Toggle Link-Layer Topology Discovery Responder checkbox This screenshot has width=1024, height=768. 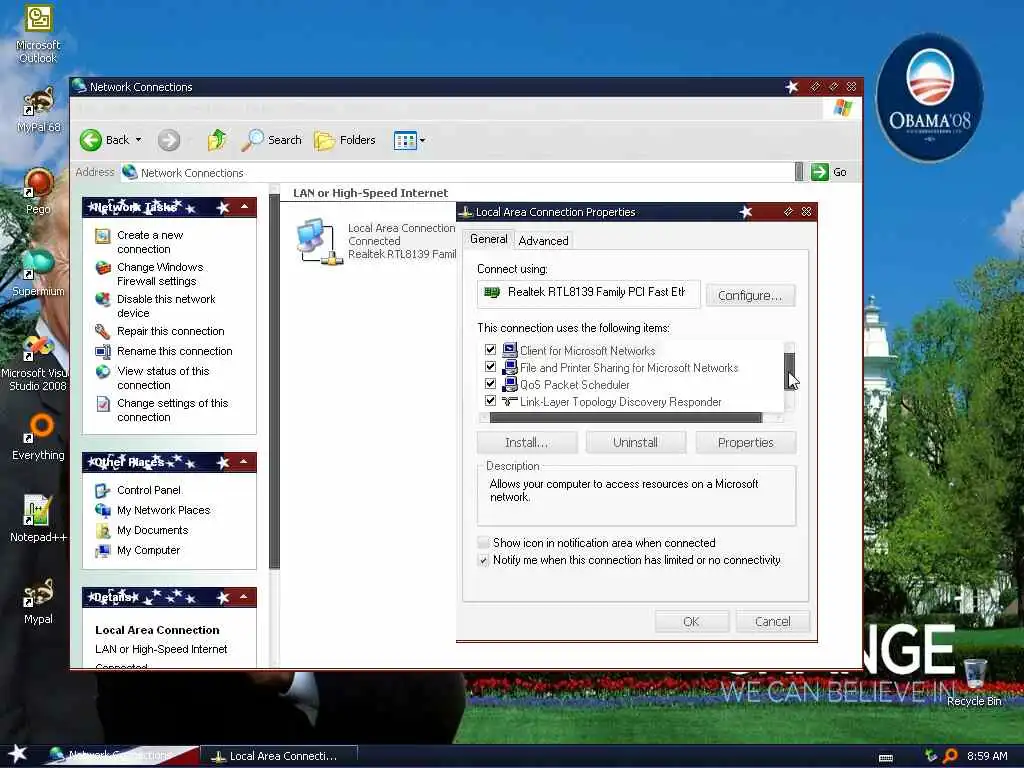pyautogui.click(x=490, y=401)
